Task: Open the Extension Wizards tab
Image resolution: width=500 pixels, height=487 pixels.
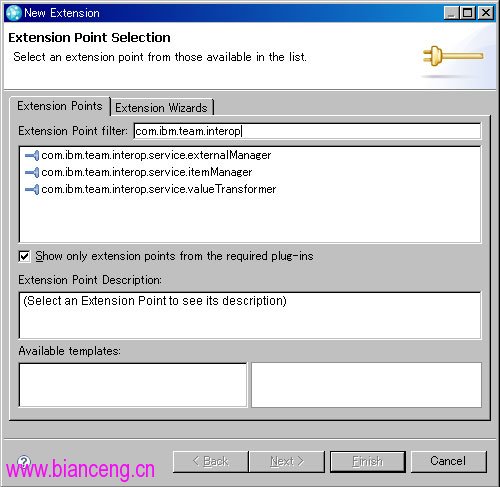Action: [161, 108]
